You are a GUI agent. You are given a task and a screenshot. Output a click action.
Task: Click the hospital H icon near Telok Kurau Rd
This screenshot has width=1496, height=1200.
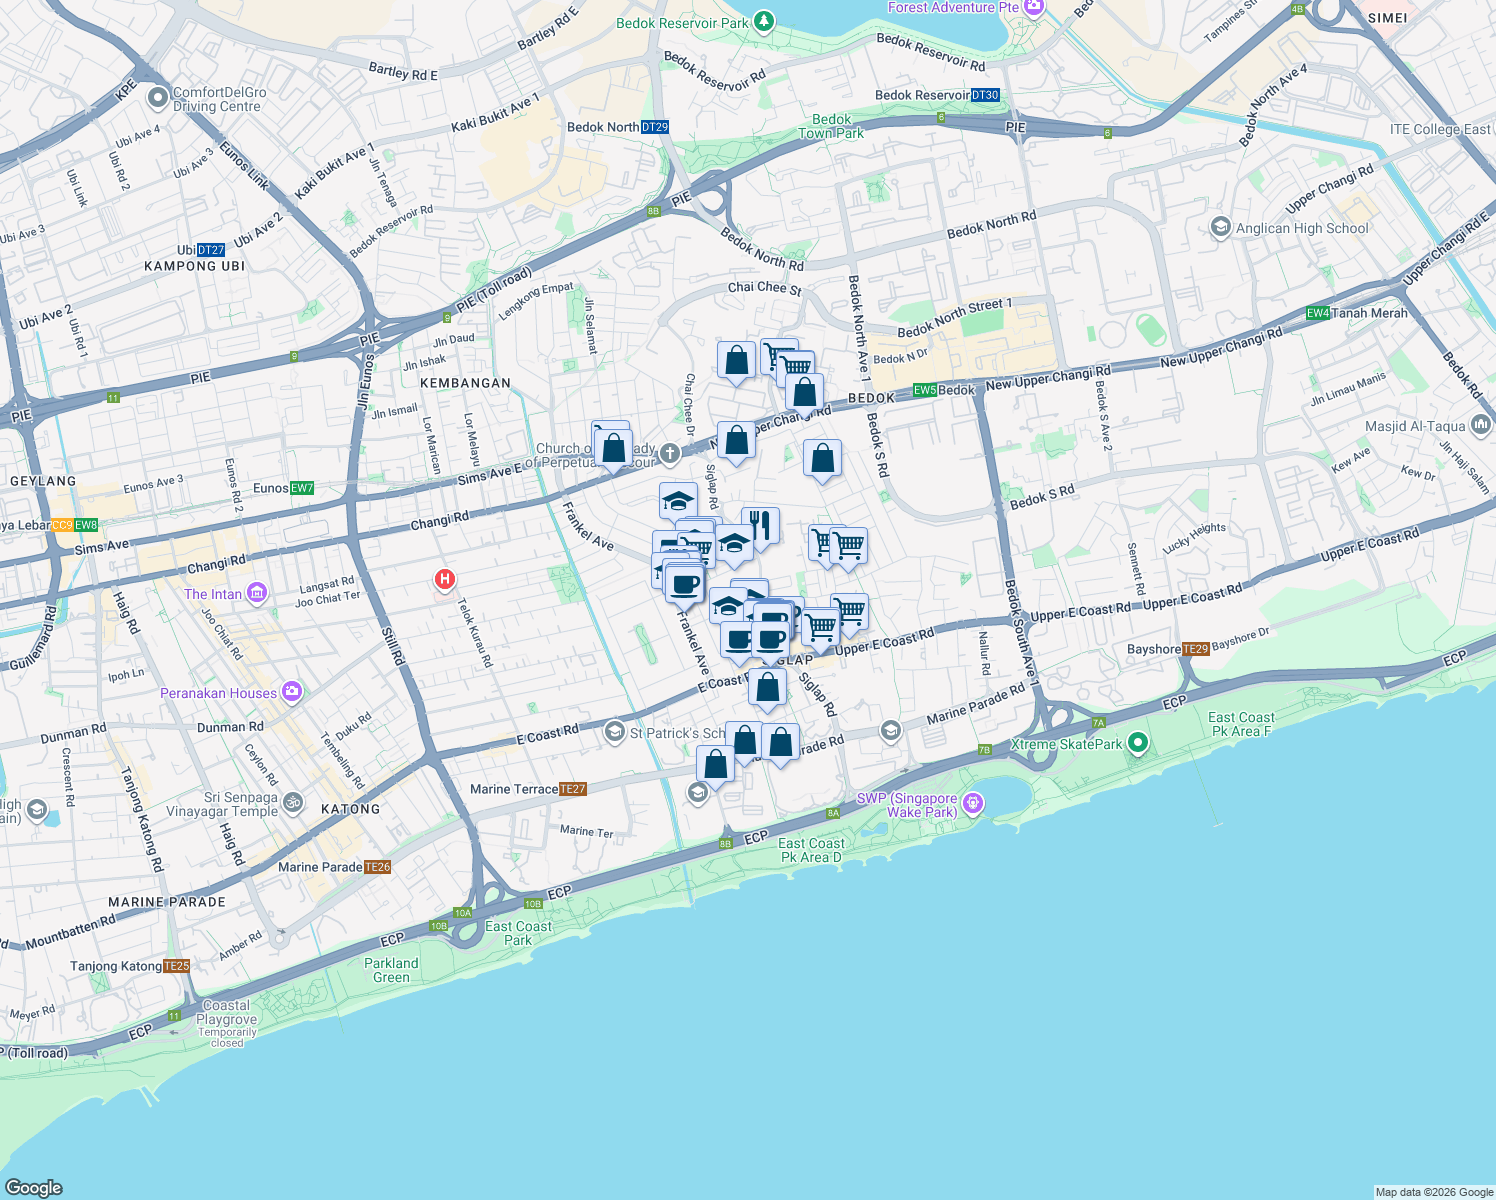pyautogui.click(x=445, y=579)
